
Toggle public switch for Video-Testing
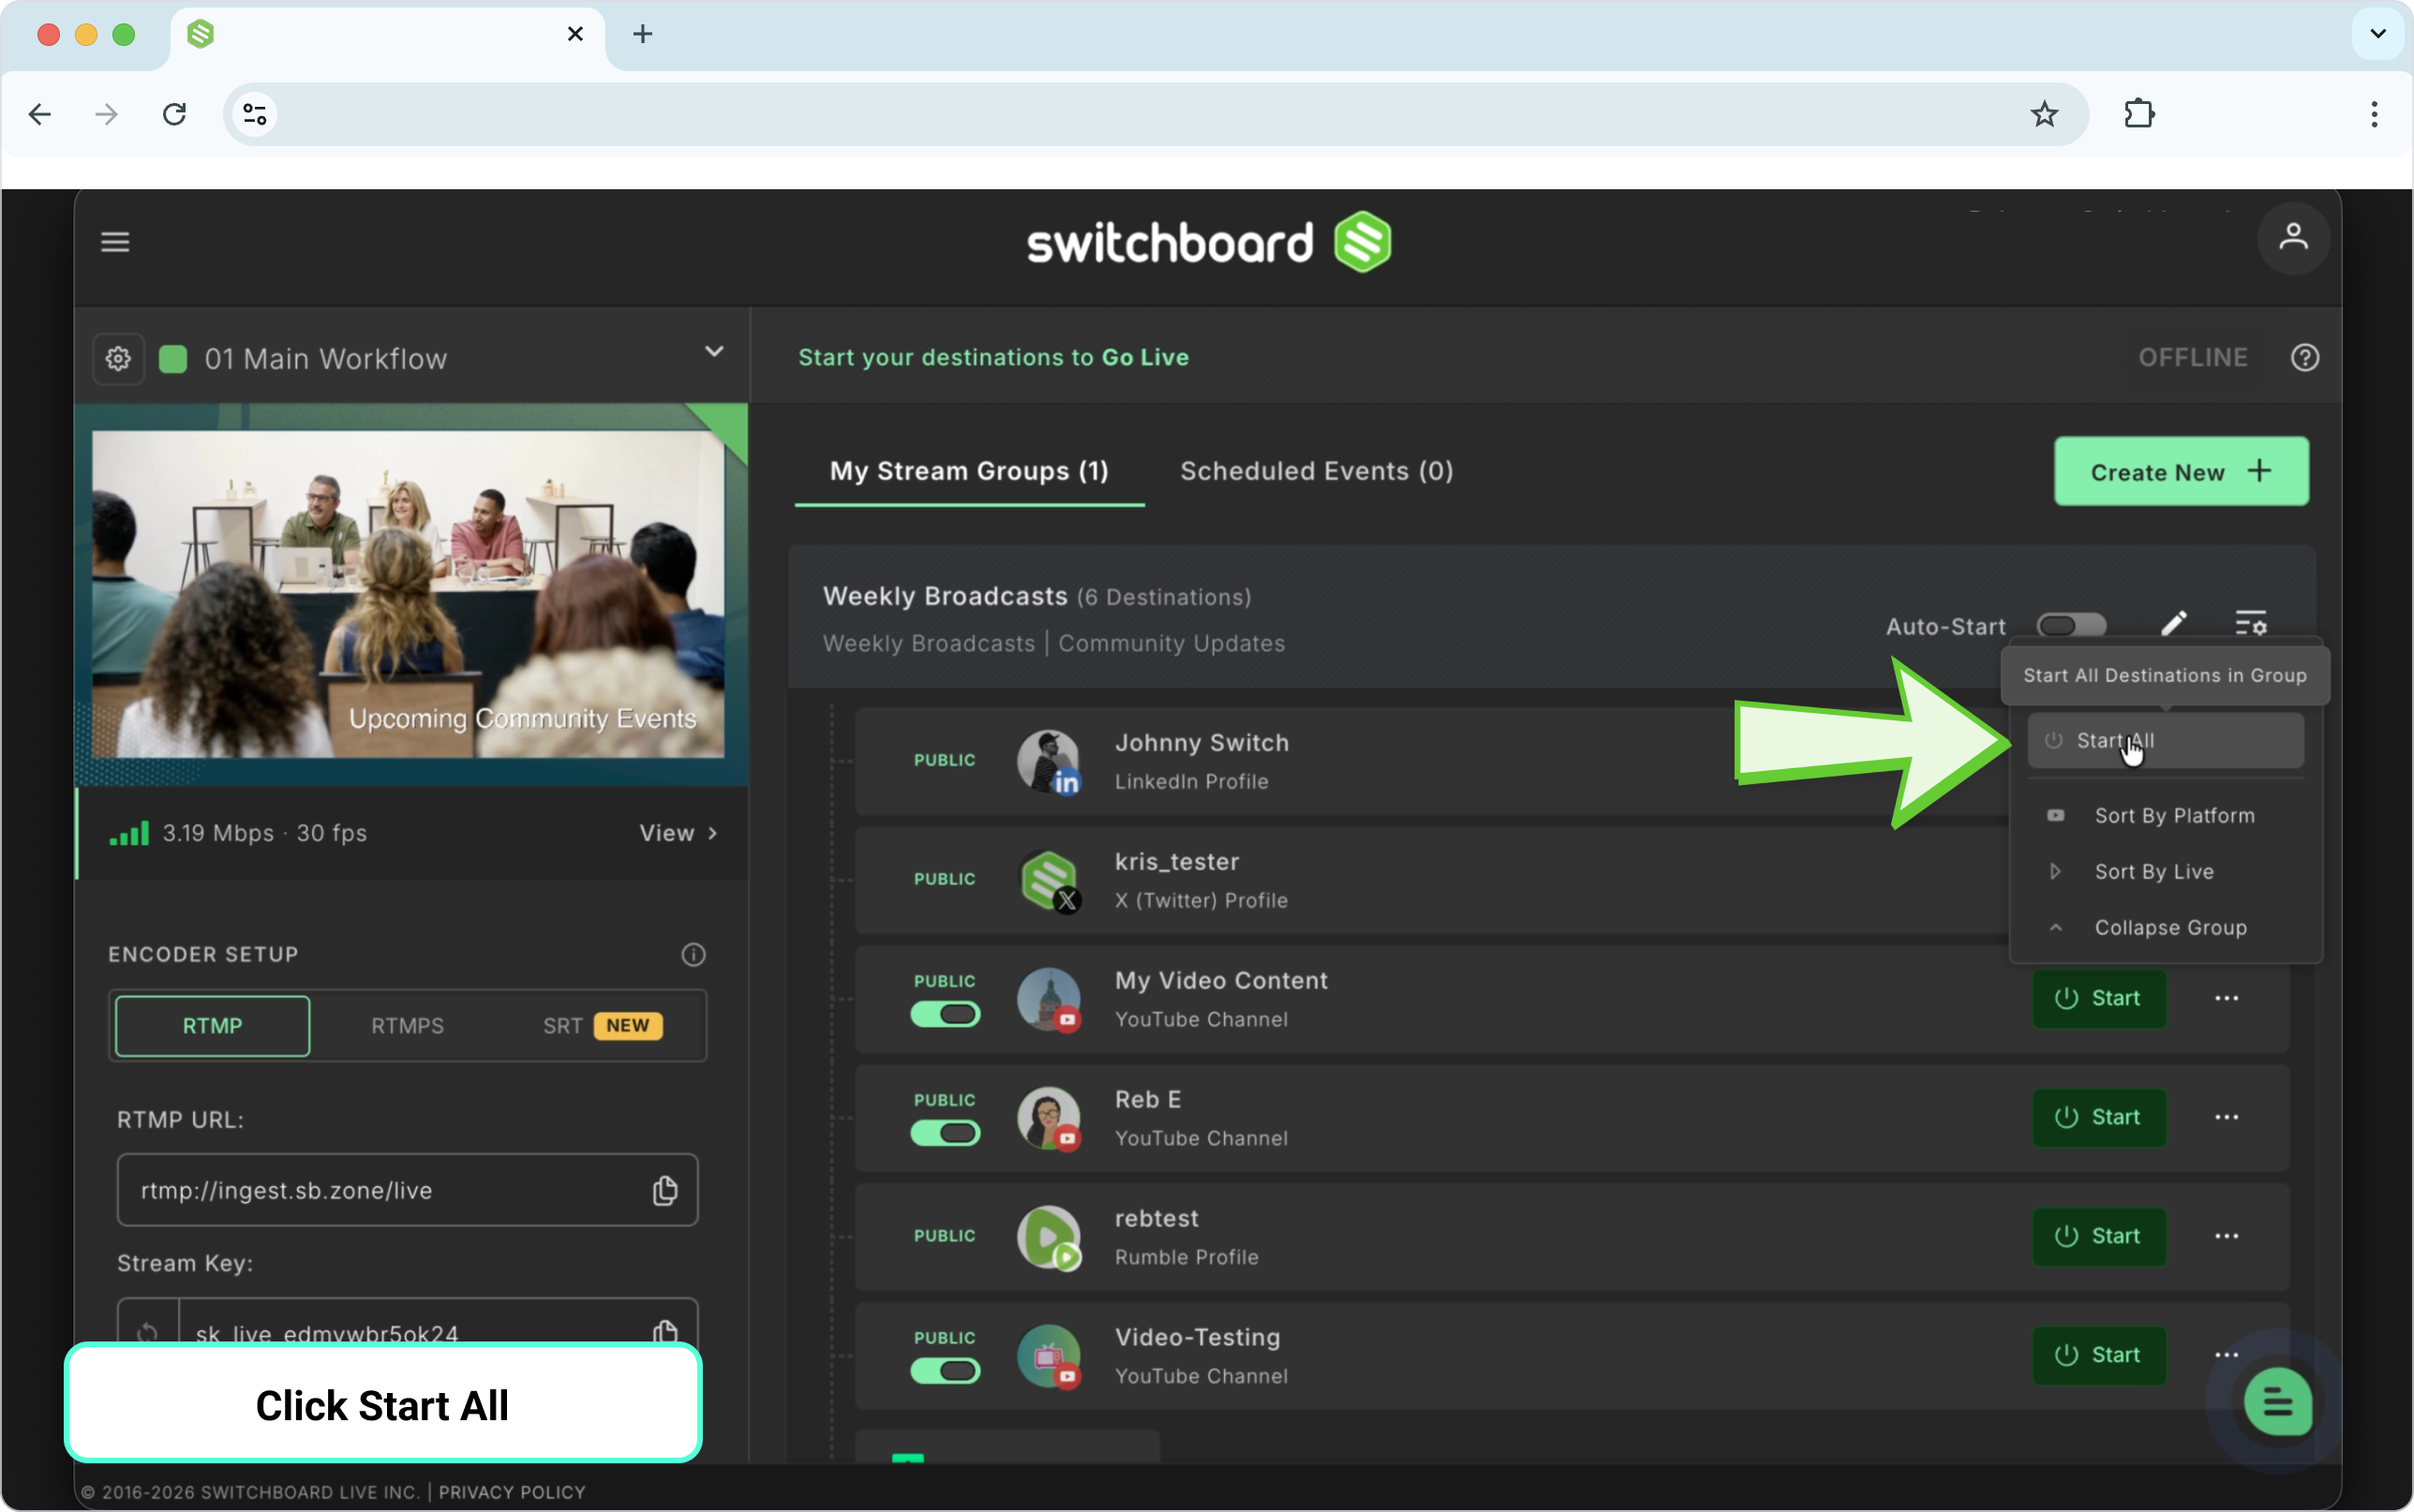pyautogui.click(x=945, y=1371)
